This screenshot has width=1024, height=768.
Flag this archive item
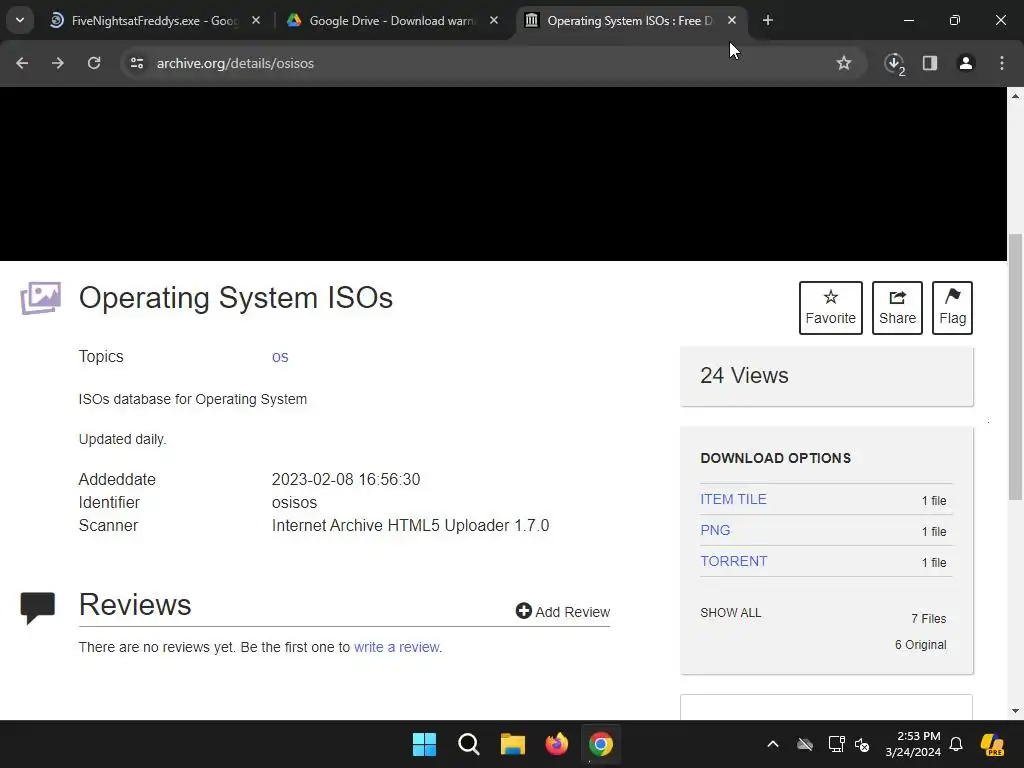[952, 308]
